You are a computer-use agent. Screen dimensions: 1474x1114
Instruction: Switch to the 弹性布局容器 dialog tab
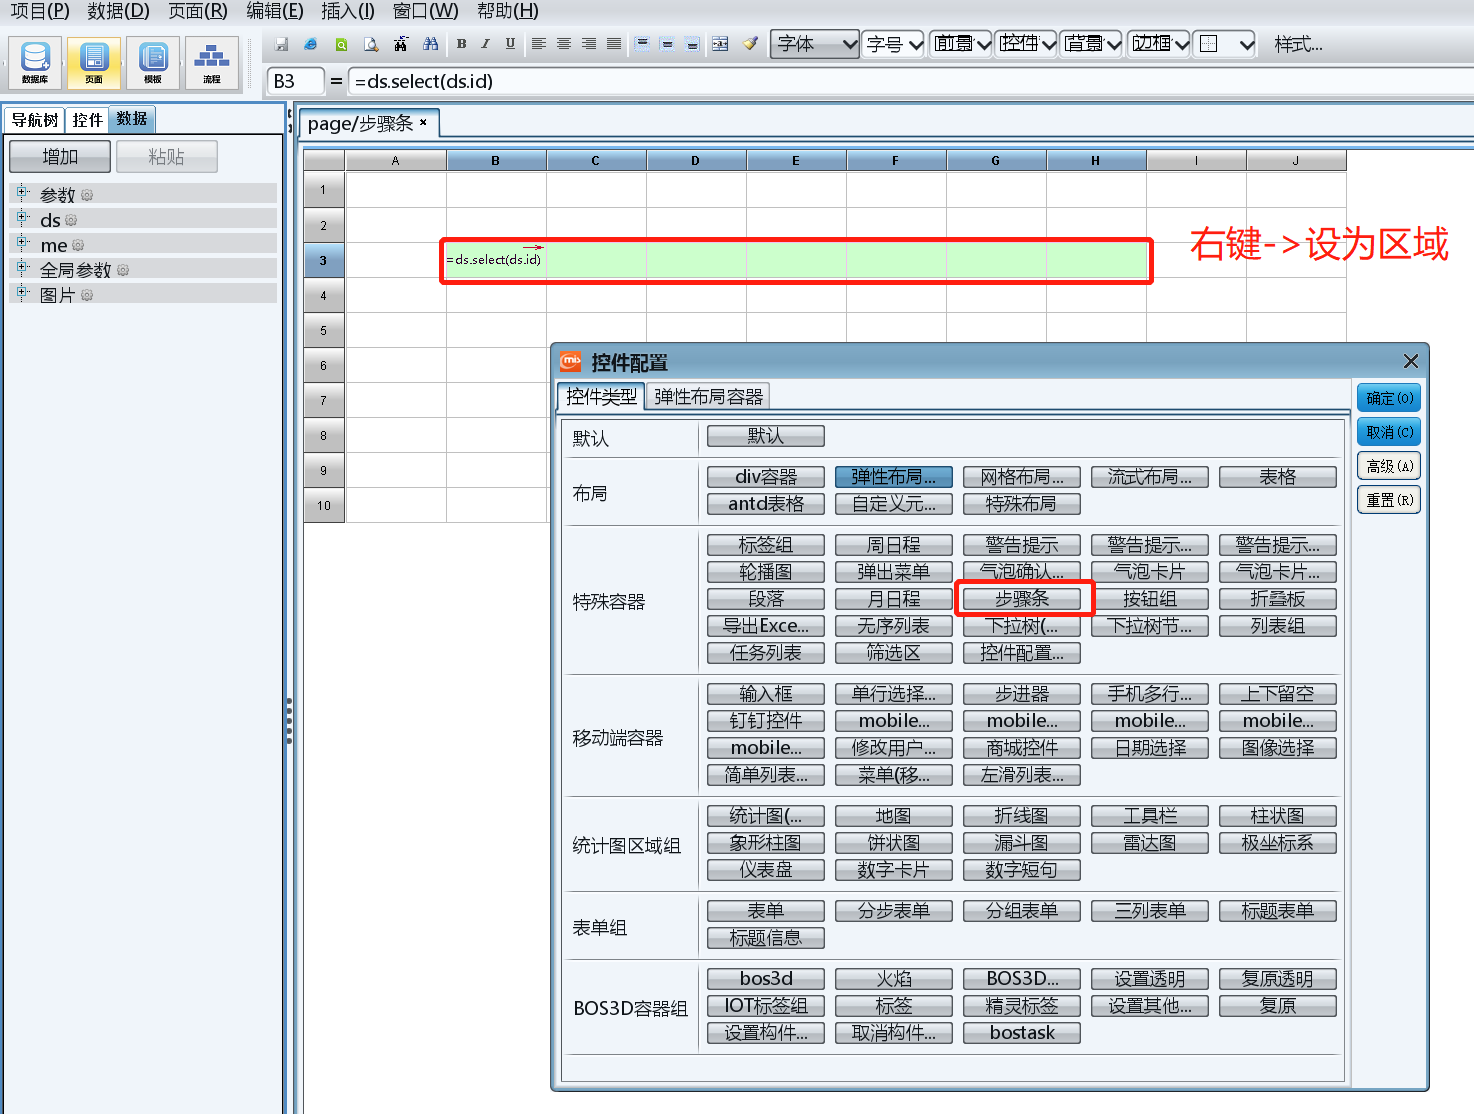tap(708, 397)
